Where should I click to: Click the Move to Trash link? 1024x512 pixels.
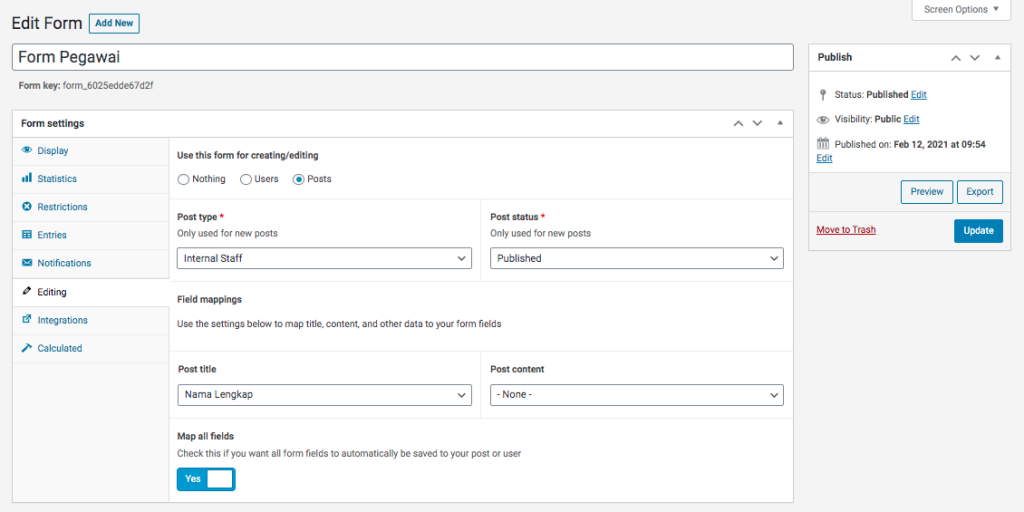click(845, 230)
